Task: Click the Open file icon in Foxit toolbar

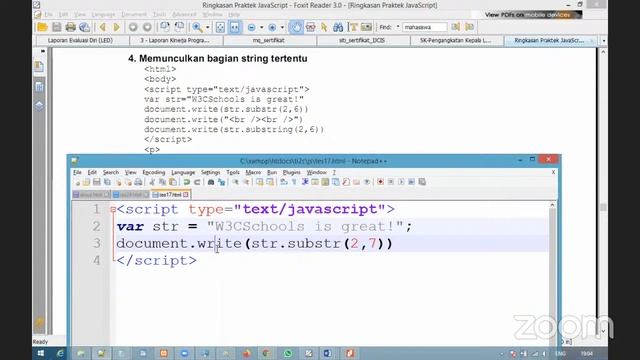Action: coord(42,27)
